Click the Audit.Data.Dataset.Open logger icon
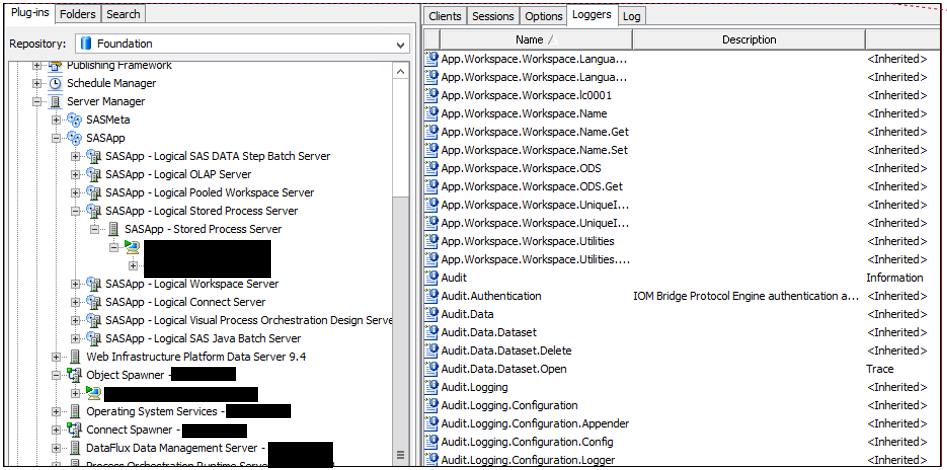The height and width of the screenshot is (470, 947). pyautogui.click(x=432, y=369)
